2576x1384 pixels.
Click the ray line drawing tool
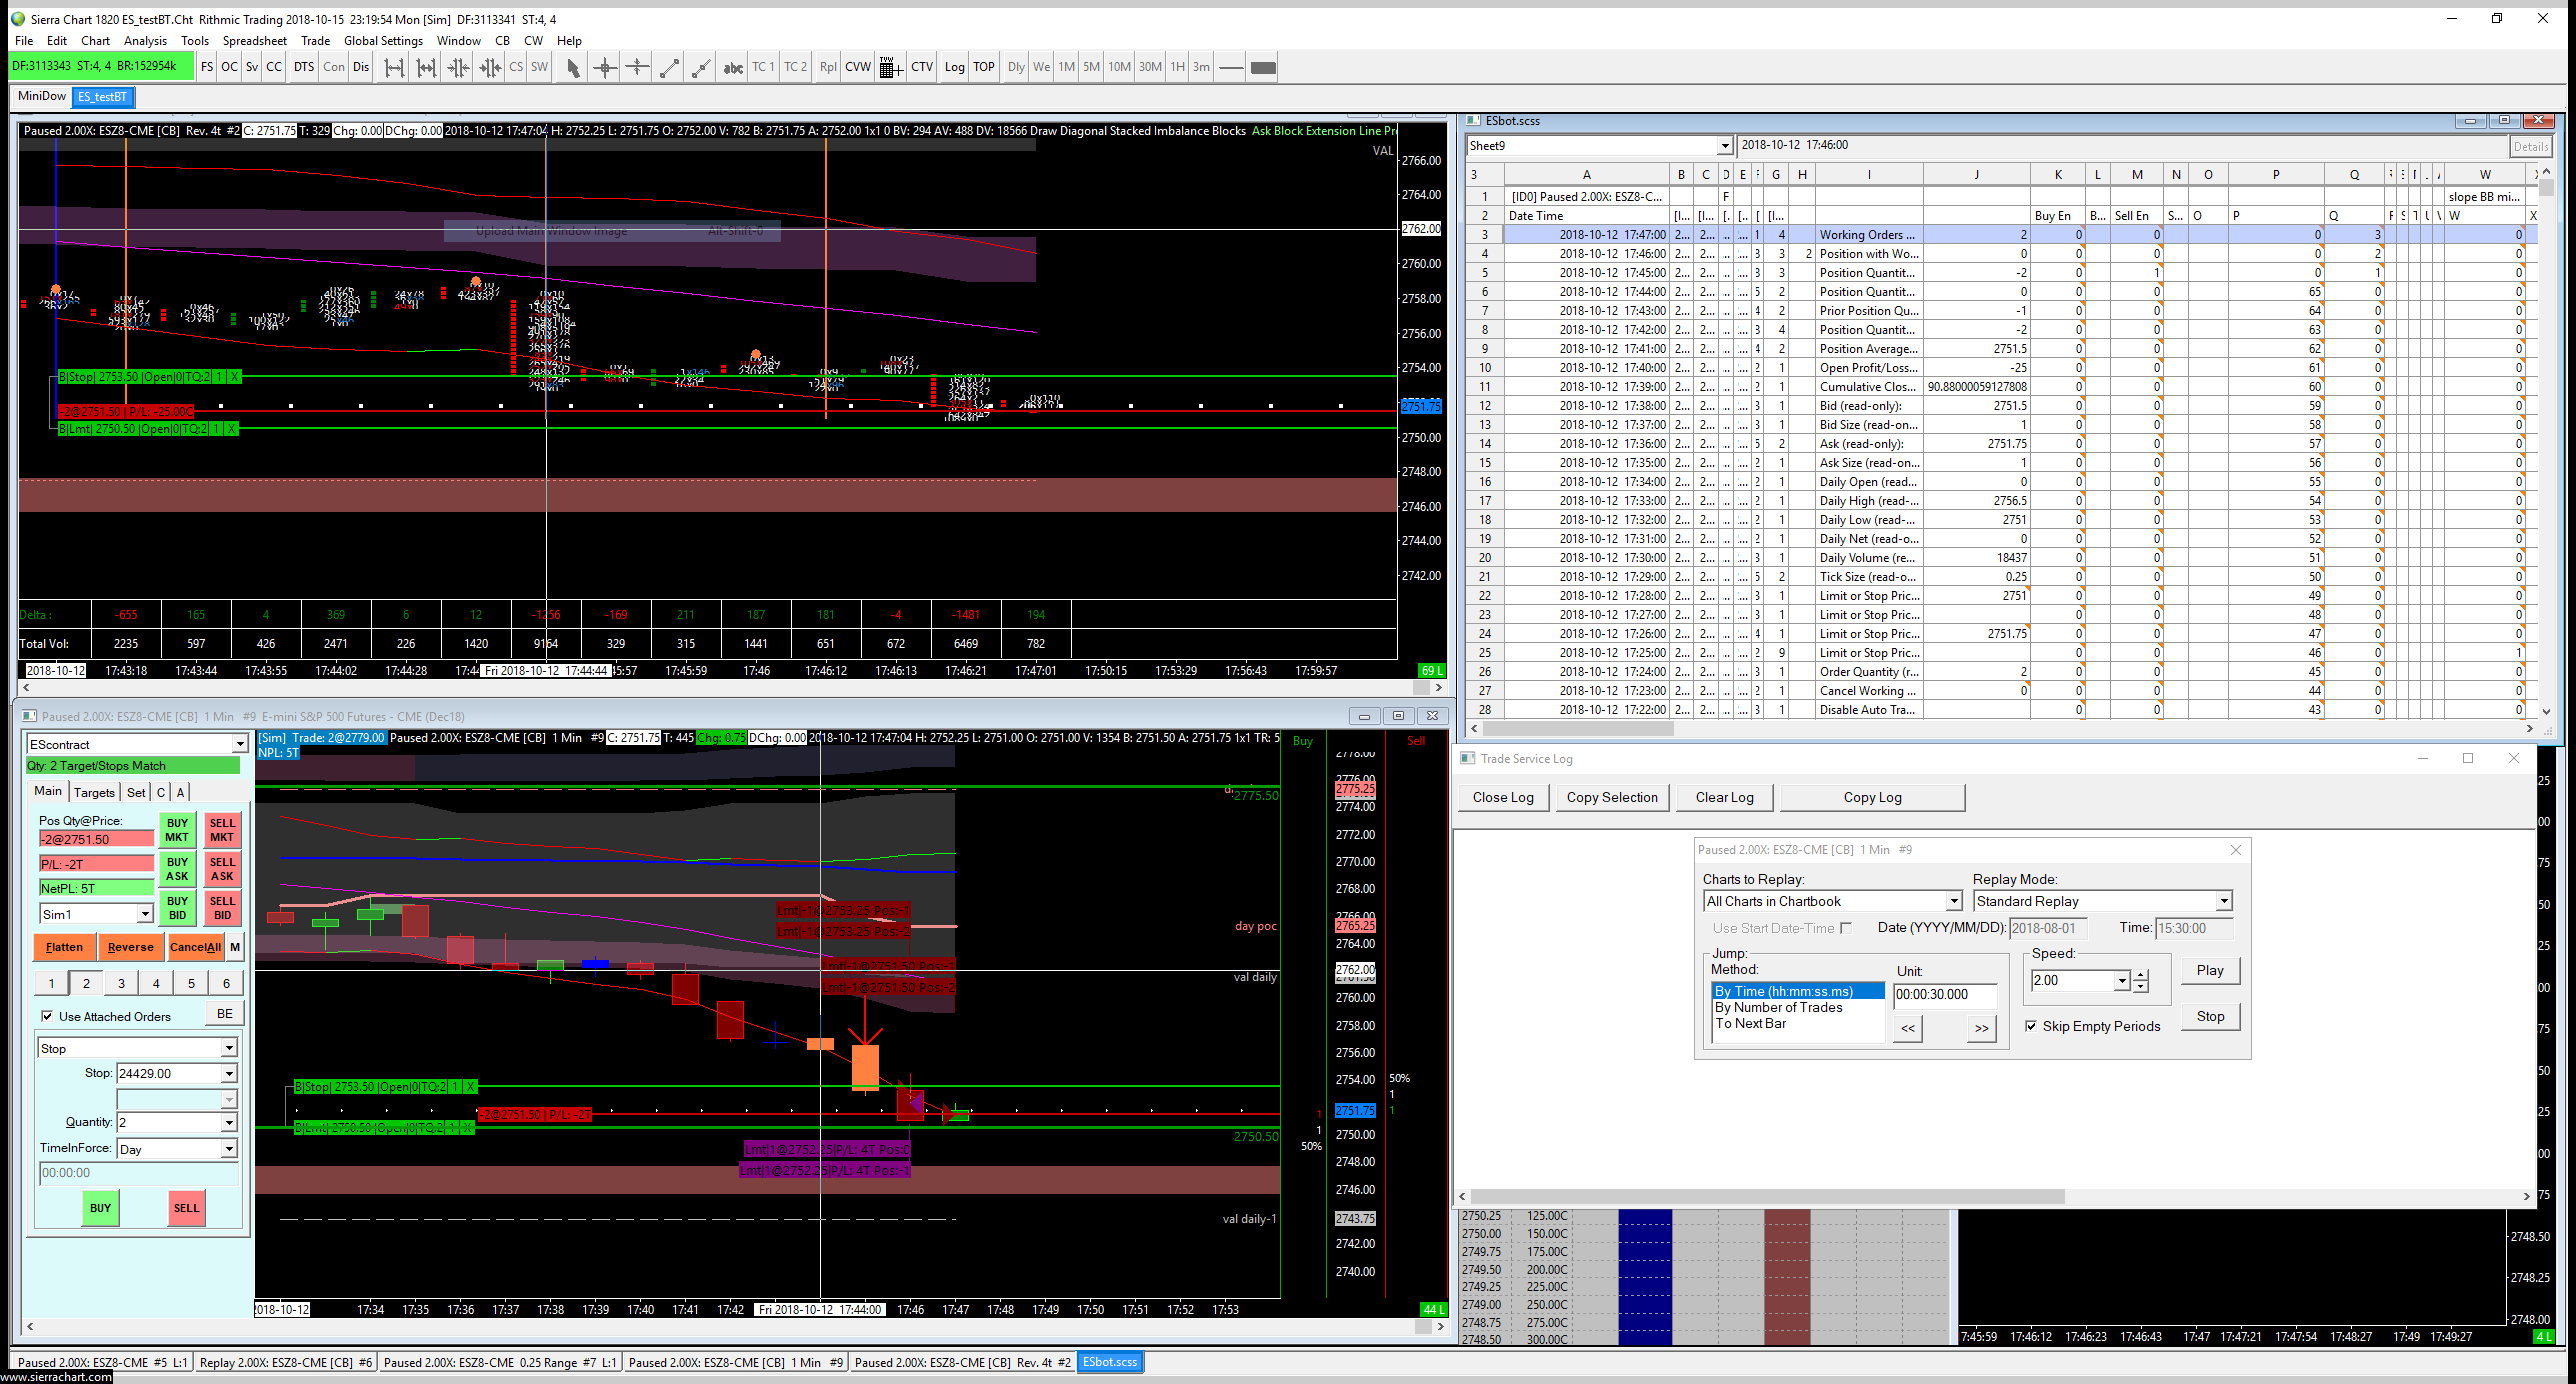click(701, 68)
